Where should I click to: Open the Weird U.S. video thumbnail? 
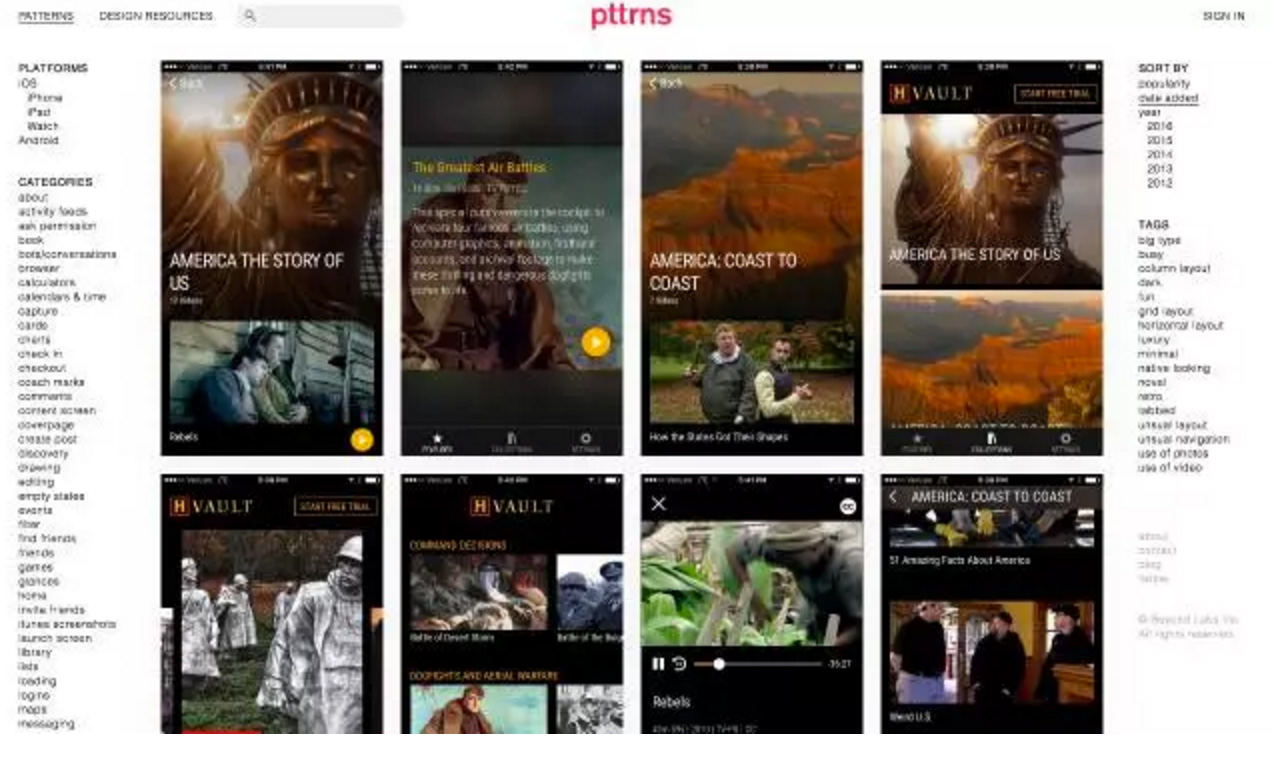(x=992, y=651)
